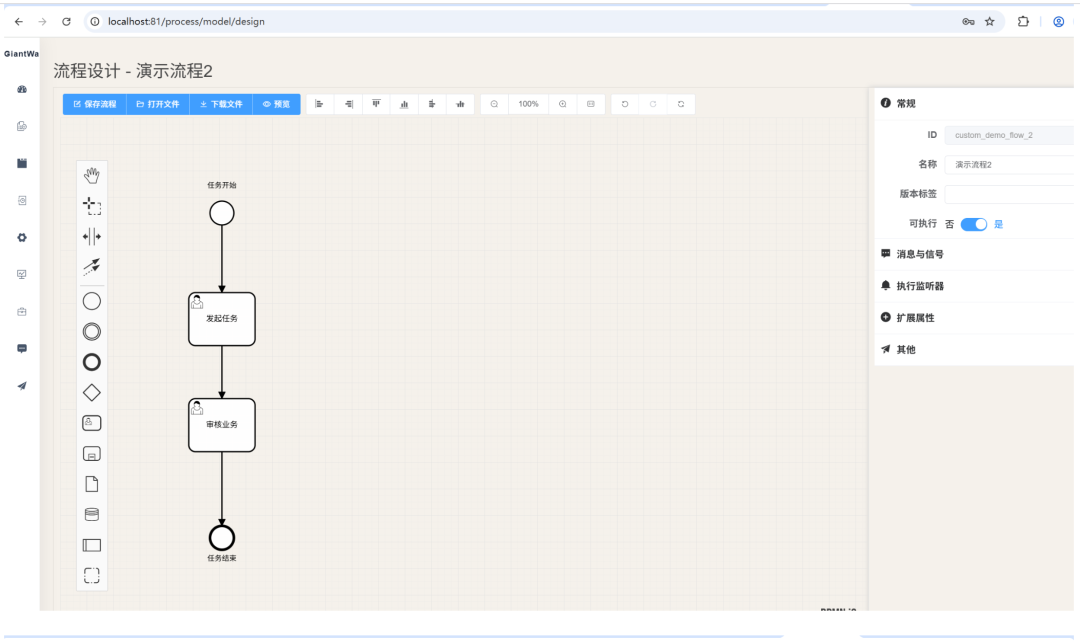Activate the space tool
The height and width of the screenshot is (641, 1080).
point(92,237)
